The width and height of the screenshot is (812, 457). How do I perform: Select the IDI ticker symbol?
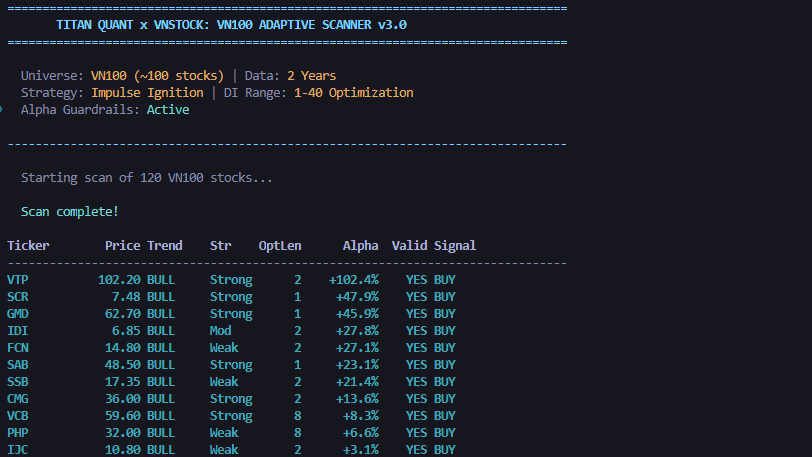pyautogui.click(x=18, y=331)
